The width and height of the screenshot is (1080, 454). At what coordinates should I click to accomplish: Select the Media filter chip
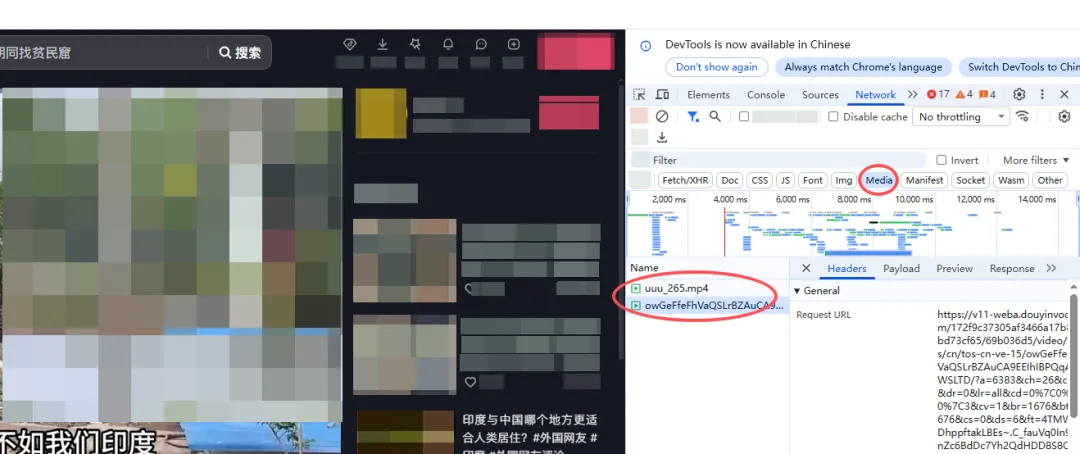pos(879,180)
